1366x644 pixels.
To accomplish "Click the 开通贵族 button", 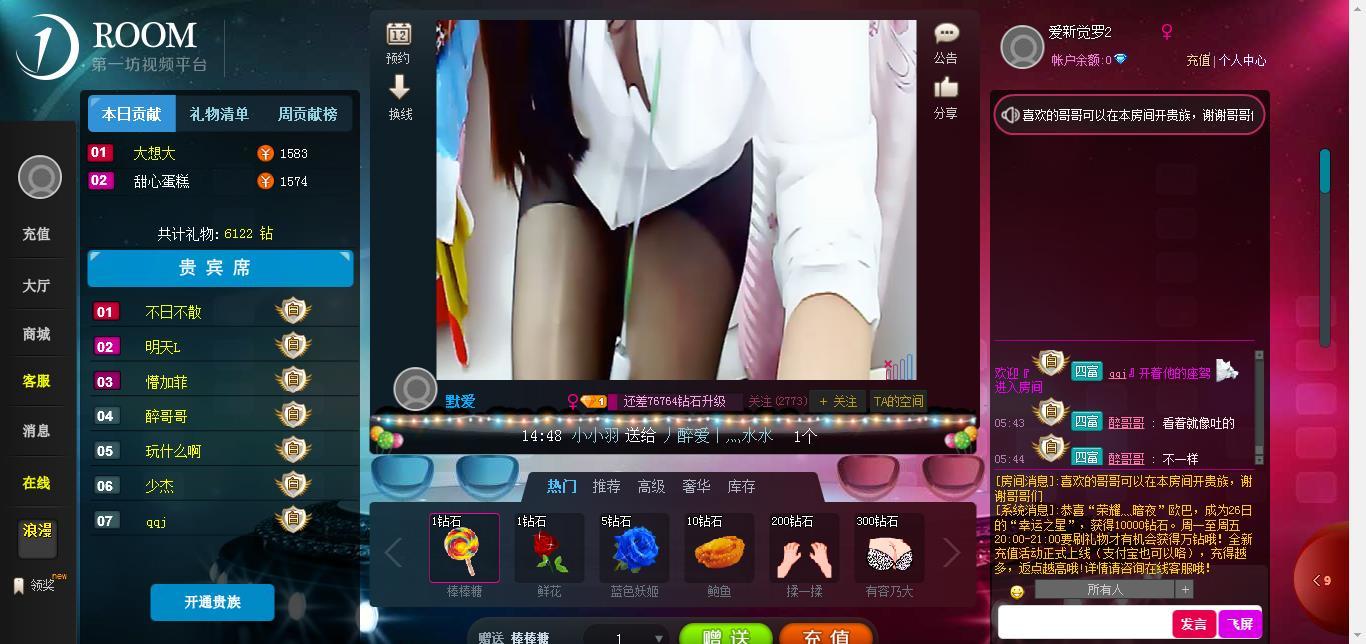I will coord(212,602).
